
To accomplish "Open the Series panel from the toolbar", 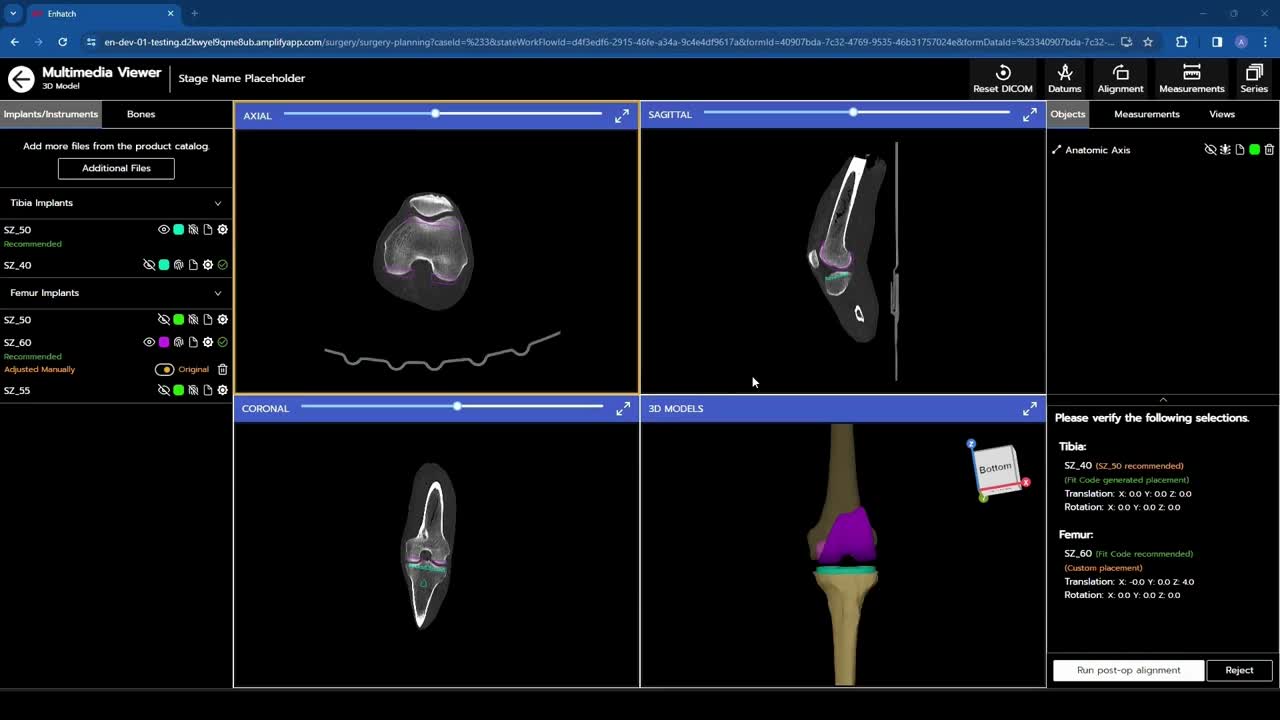I will [x=1253, y=79].
